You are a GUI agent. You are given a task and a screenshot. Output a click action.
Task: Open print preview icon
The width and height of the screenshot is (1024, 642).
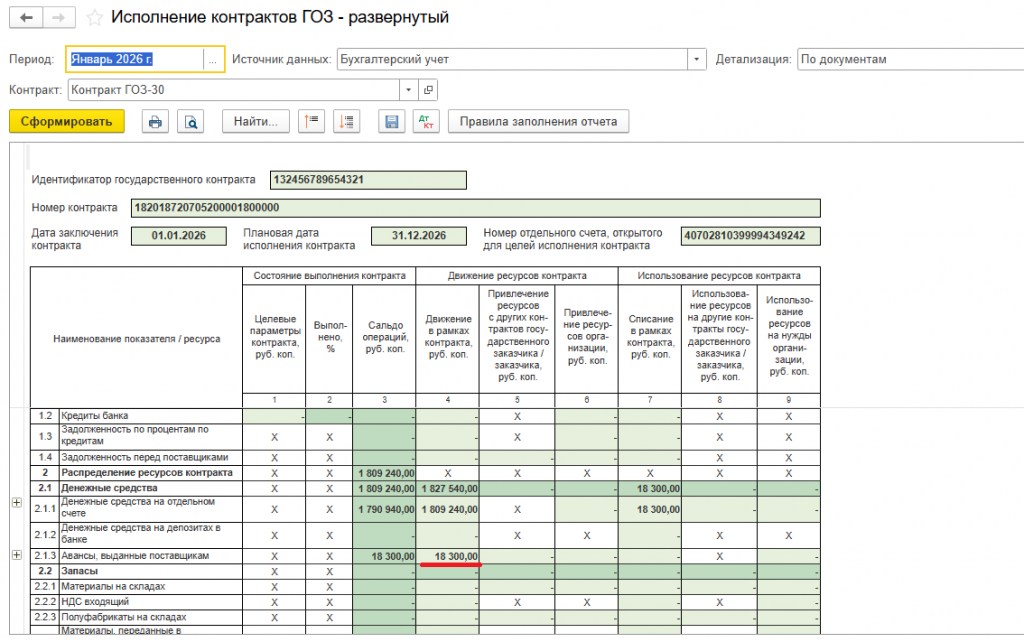[x=191, y=121]
